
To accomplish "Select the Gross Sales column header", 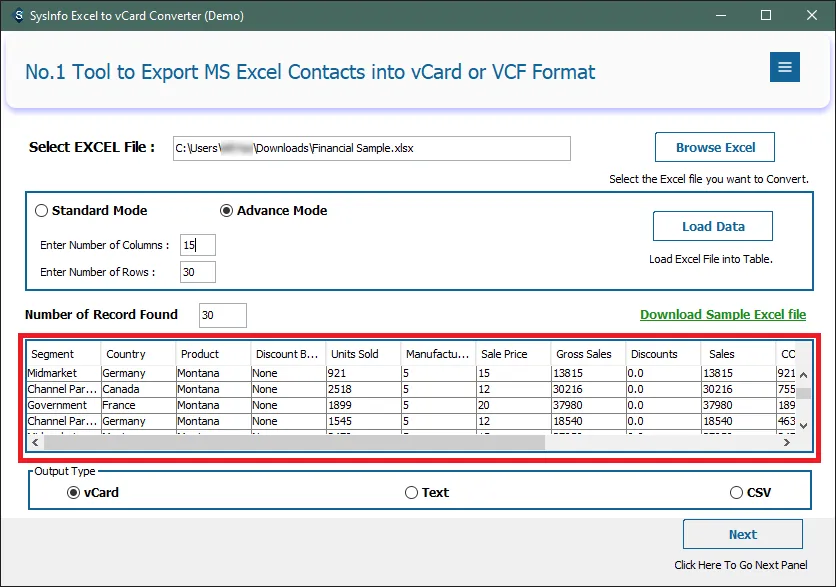I will (x=588, y=354).
